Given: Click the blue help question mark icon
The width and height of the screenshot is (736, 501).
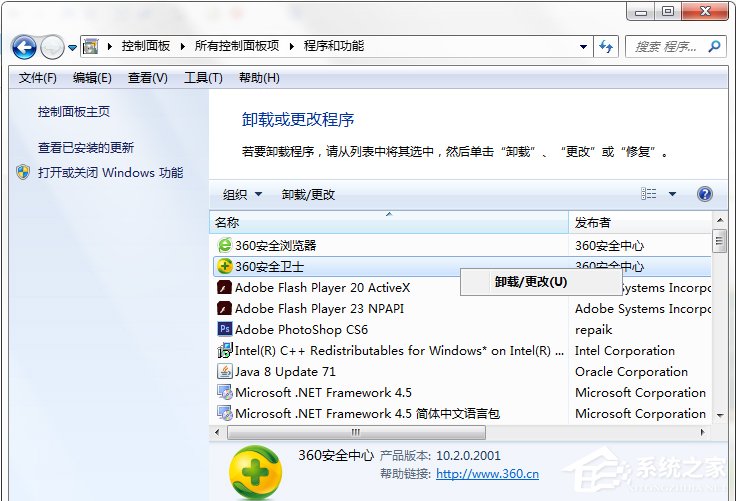Looking at the screenshot, I should [x=705, y=194].
